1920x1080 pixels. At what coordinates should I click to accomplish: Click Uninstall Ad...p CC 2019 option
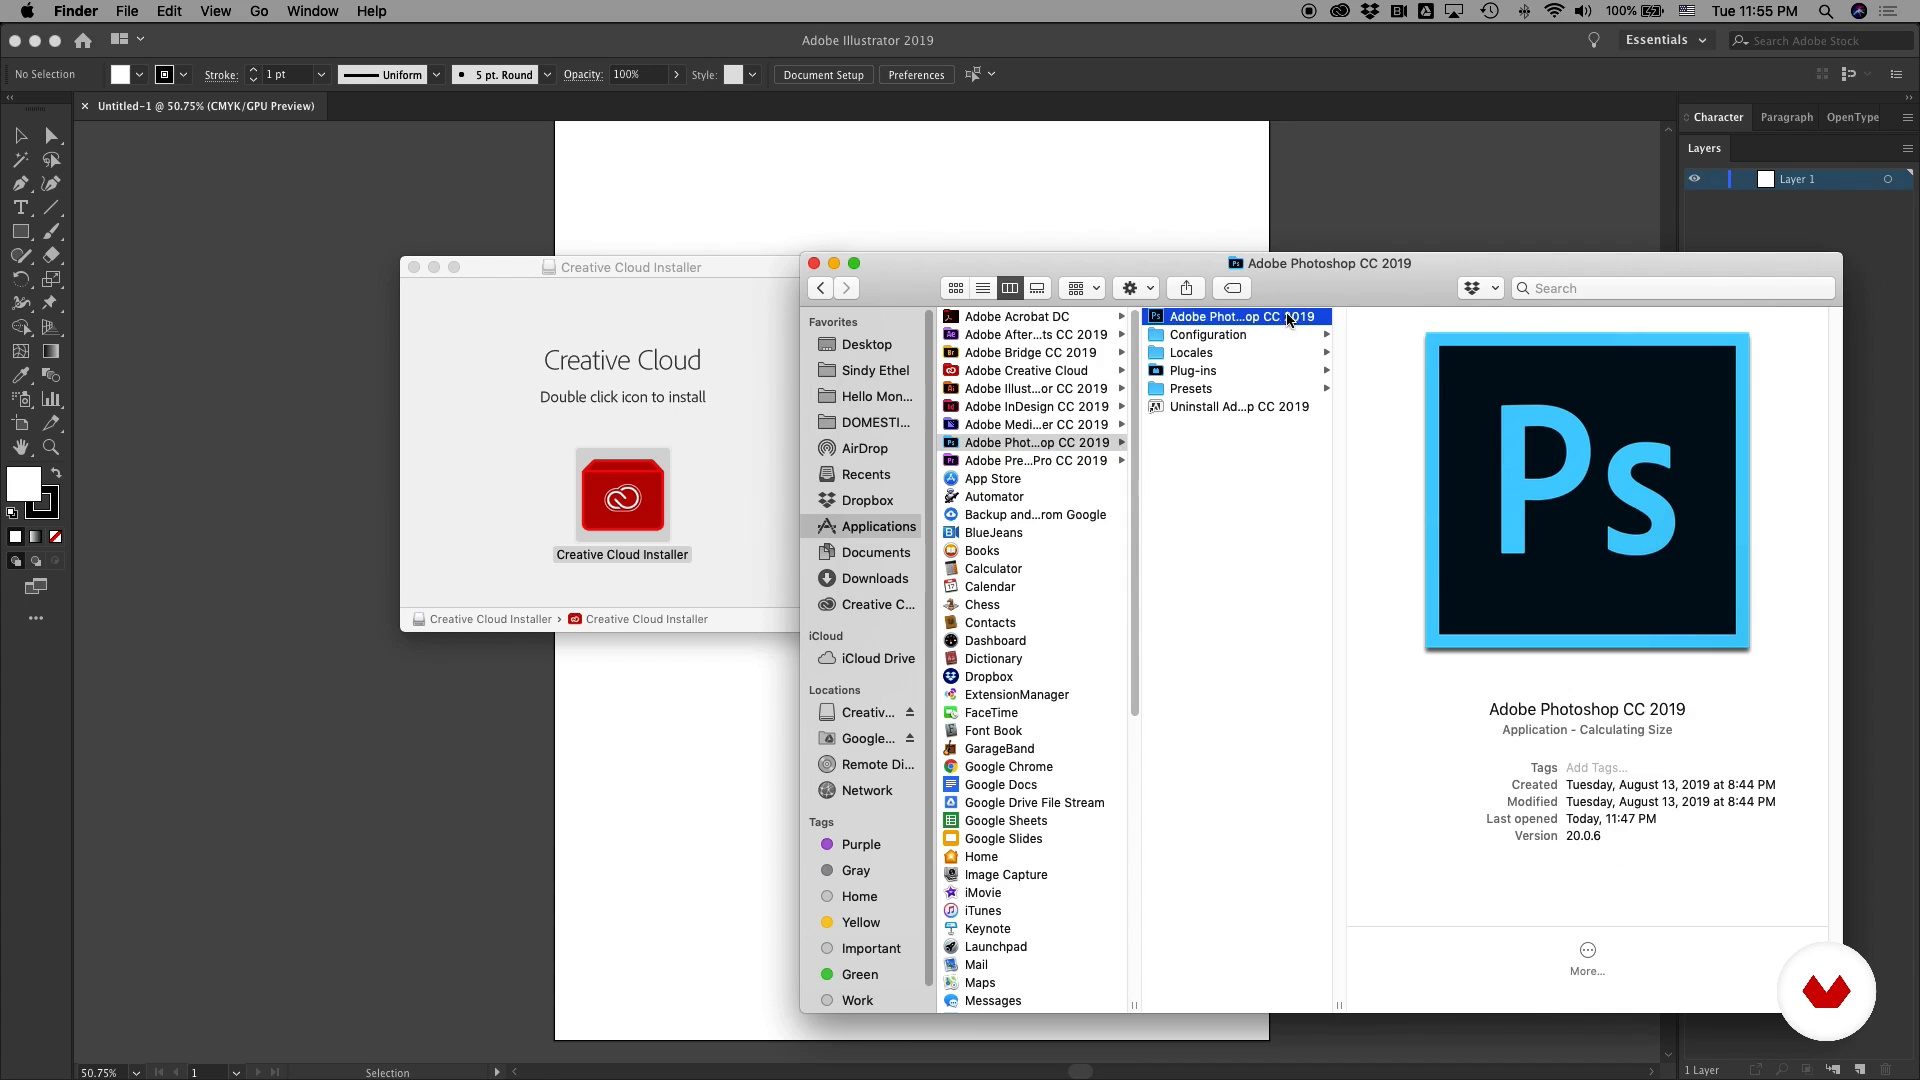(x=1238, y=405)
